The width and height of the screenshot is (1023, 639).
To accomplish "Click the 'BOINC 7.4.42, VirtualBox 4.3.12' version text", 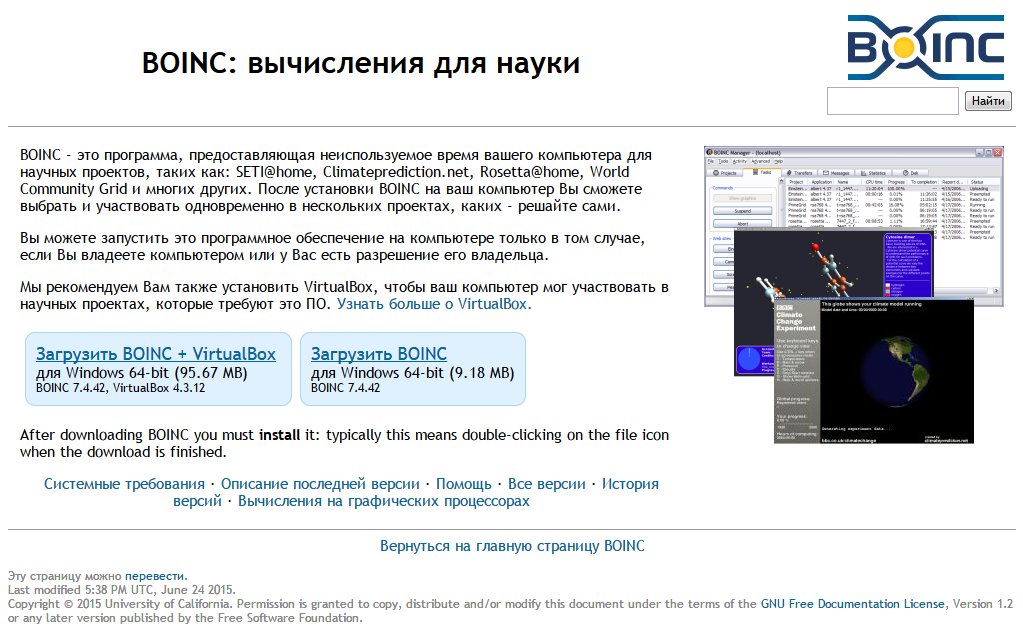I will (121, 388).
